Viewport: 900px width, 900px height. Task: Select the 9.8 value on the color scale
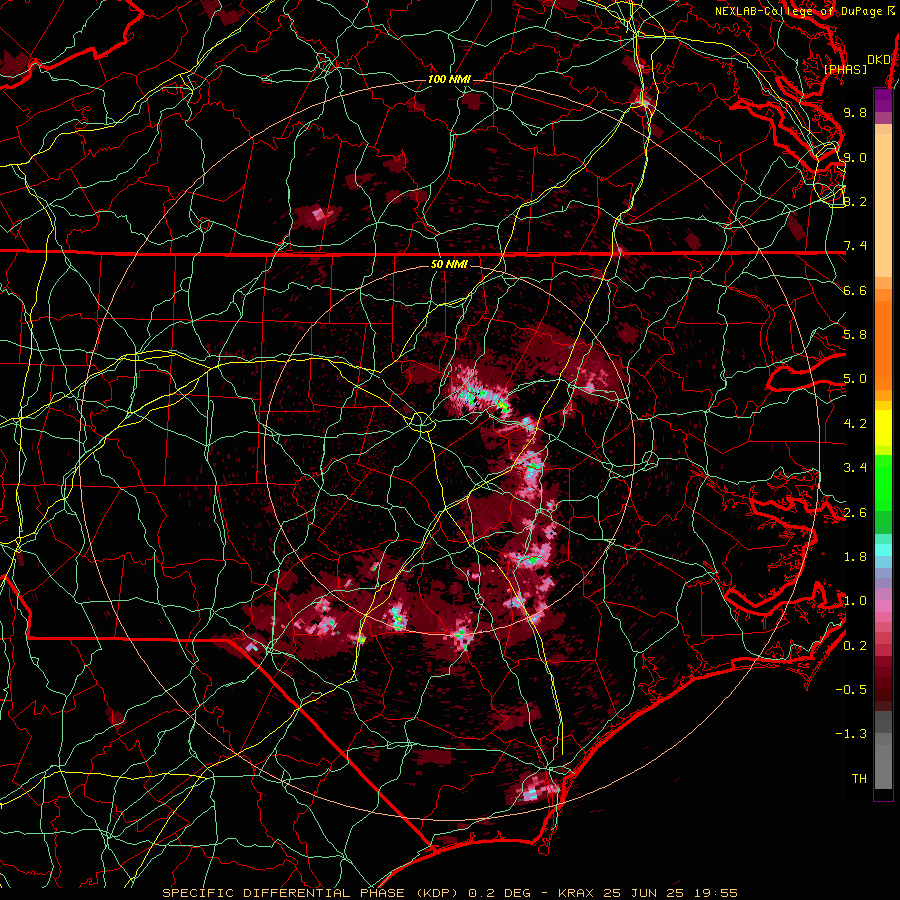click(x=855, y=112)
